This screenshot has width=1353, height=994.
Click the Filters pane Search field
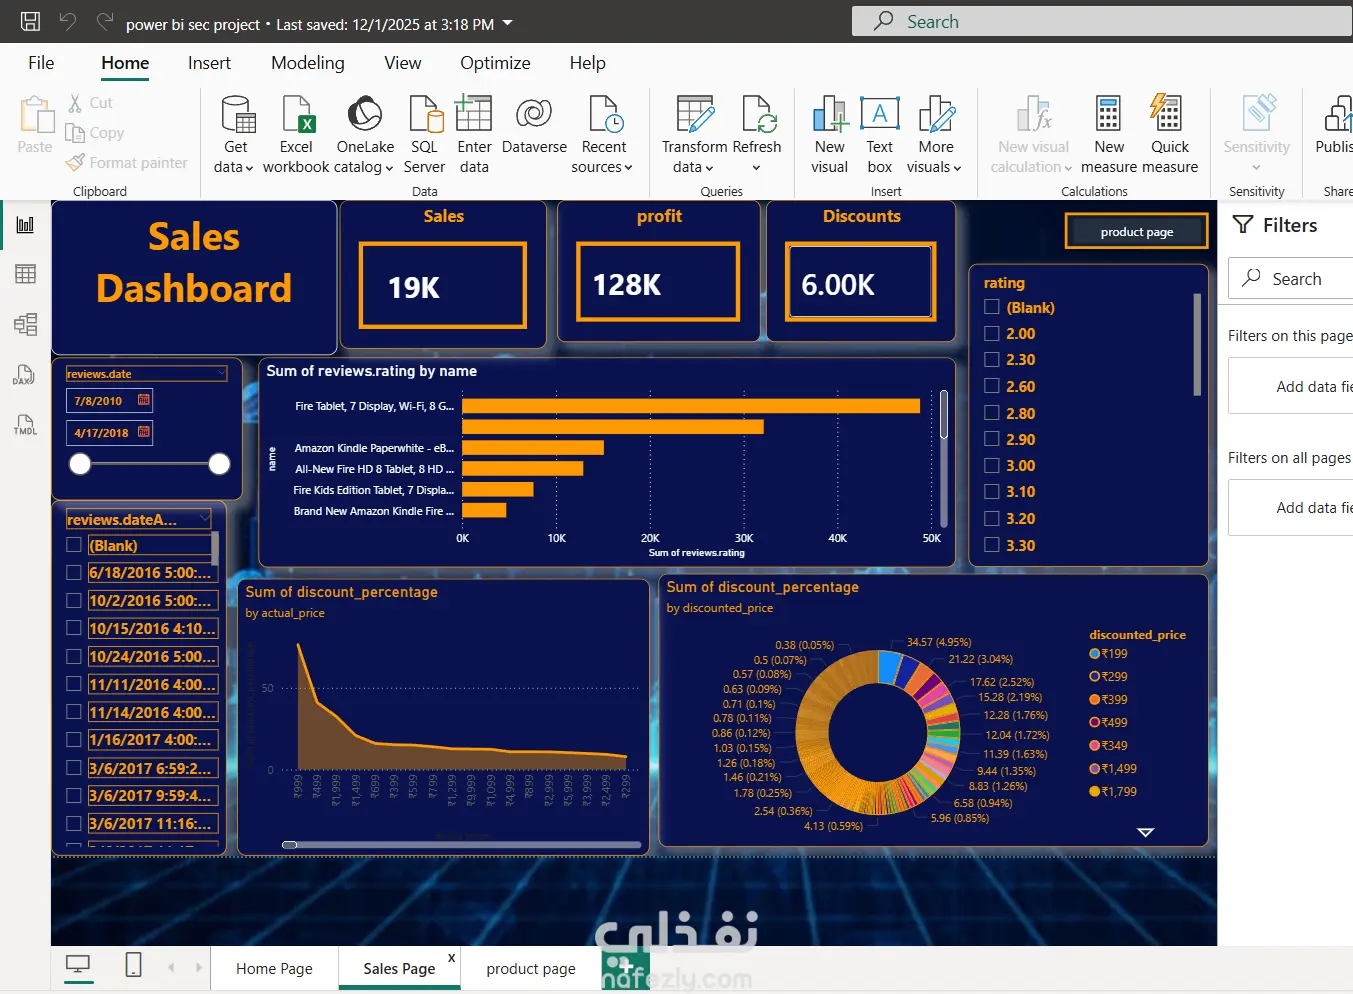coord(1290,279)
